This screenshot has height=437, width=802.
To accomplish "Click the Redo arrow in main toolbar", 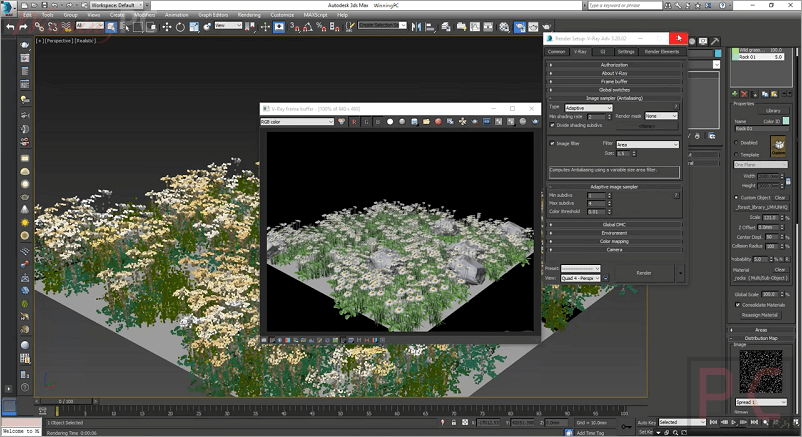I will (x=23, y=26).
